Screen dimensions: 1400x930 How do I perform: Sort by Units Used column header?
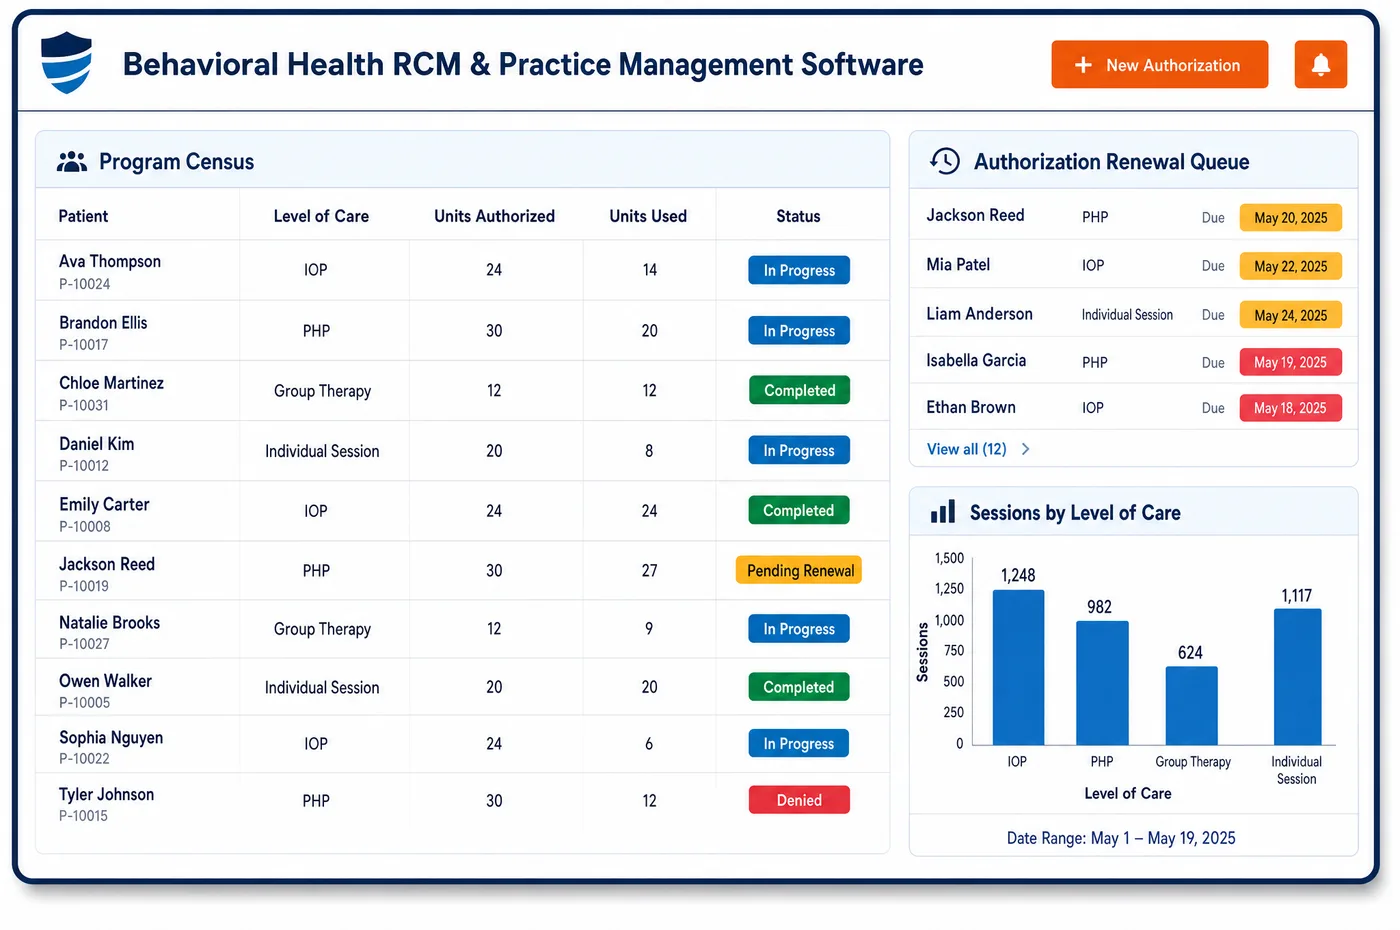(648, 216)
